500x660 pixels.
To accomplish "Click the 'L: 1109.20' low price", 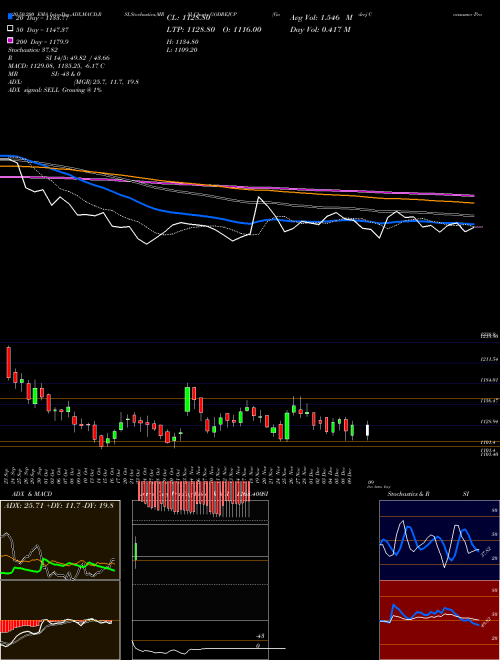I will point(182,50).
